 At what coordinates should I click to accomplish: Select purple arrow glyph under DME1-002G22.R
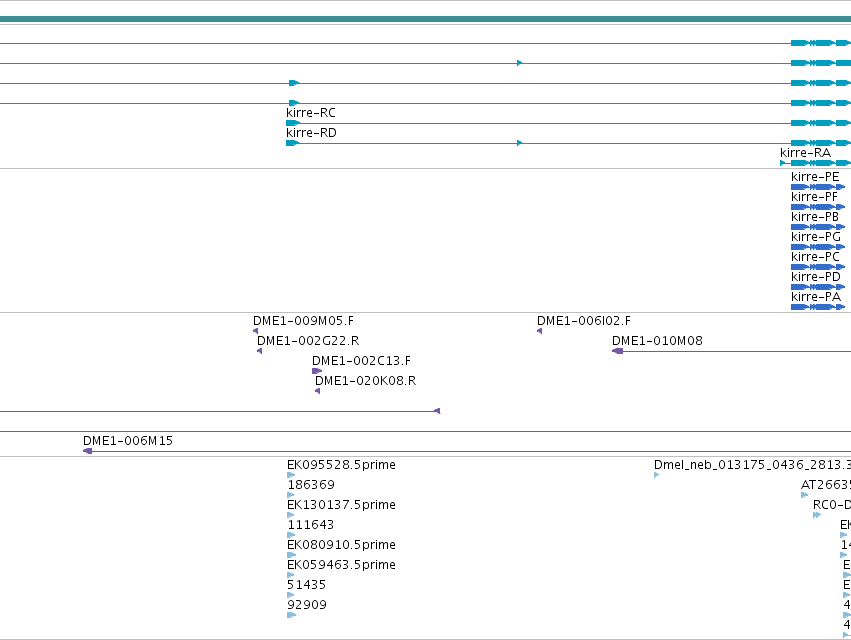[x=259, y=351]
